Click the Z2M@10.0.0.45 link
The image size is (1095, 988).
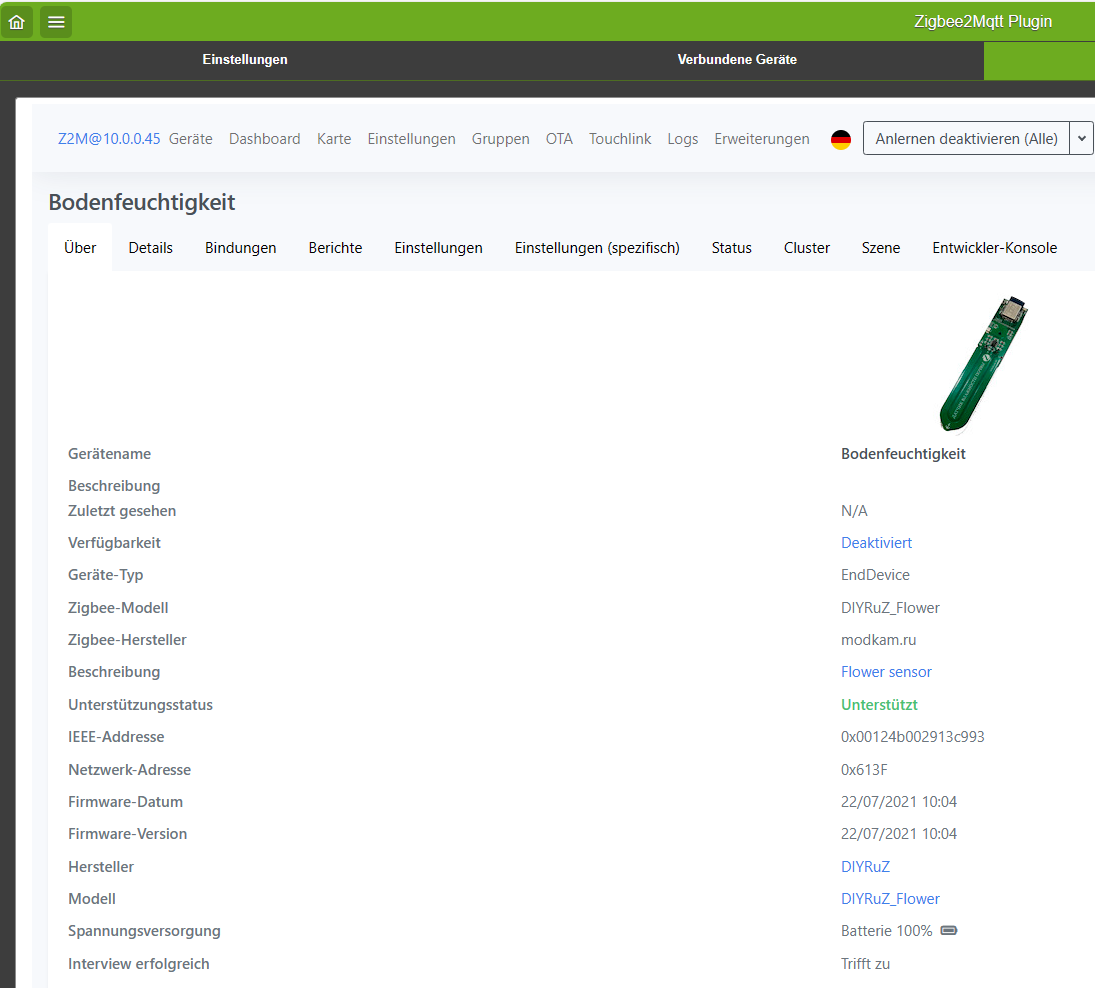point(109,139)
